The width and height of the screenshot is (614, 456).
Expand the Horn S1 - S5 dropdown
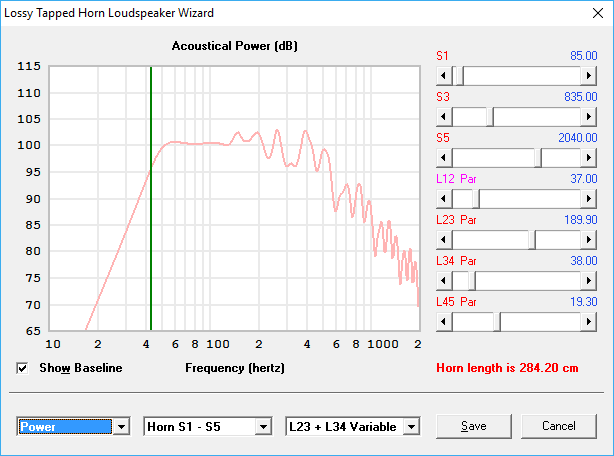[x=263, y=426]
